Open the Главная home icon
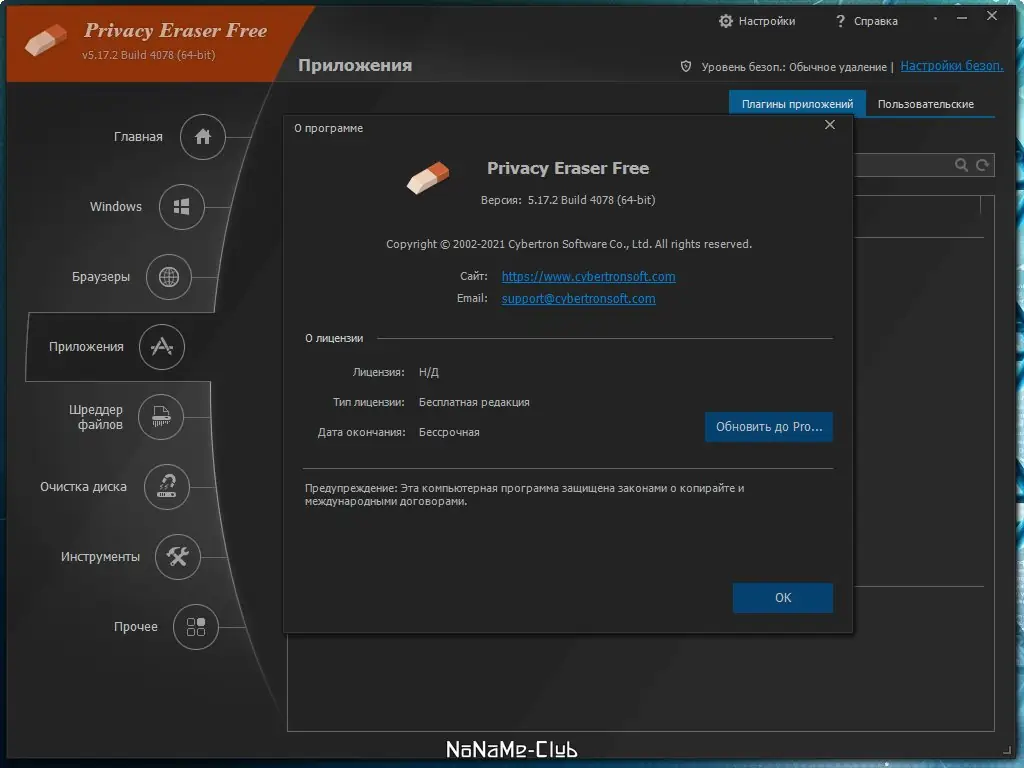Image resolution: width=1024 pixels, height=768 pixels. click(x=202, y=136)
